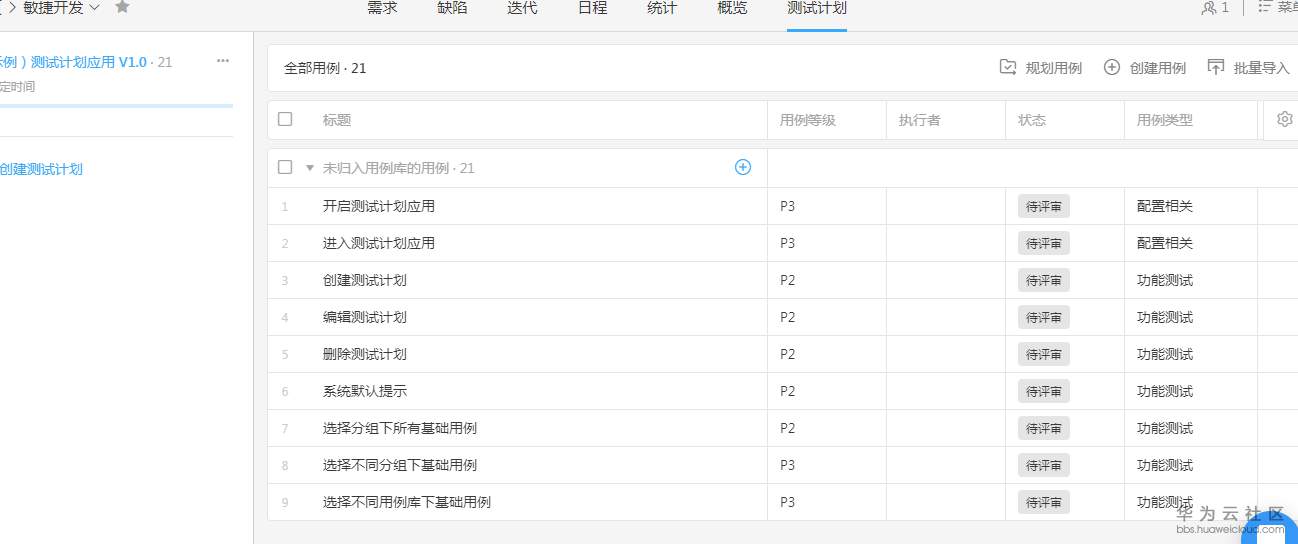Click the 创建用例 plus icon
Screen dimensions: 1298x544
(1112, 67)
